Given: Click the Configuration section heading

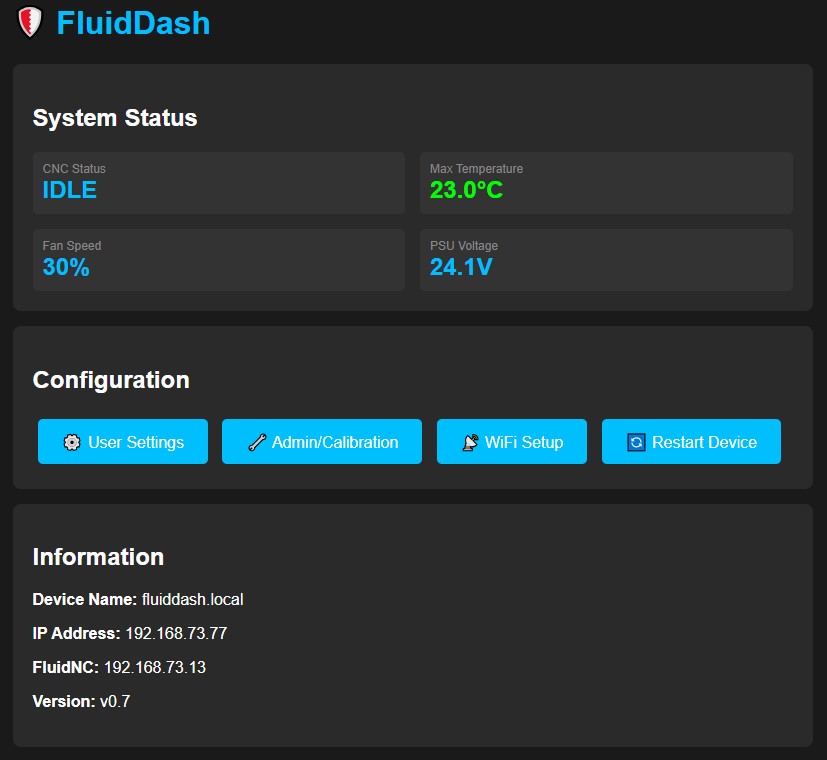Looking at the screenshot, I should point(111,380).
